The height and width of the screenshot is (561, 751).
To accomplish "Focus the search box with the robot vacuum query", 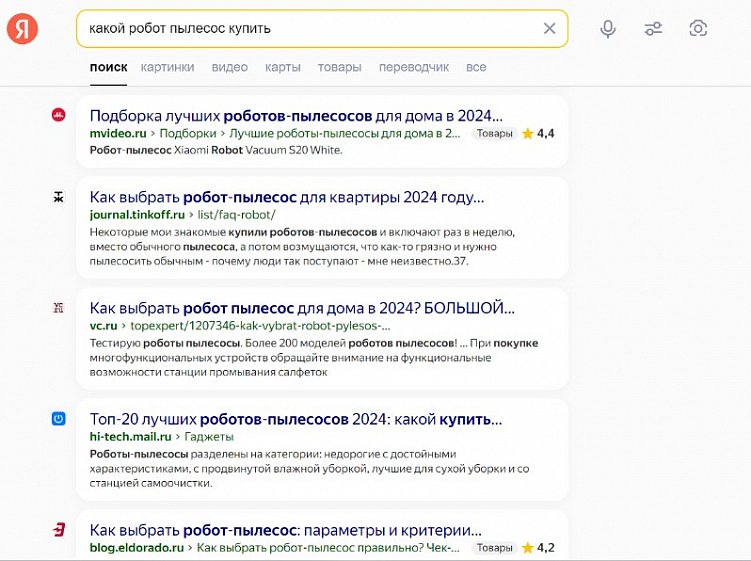I will tap(322, 29).
